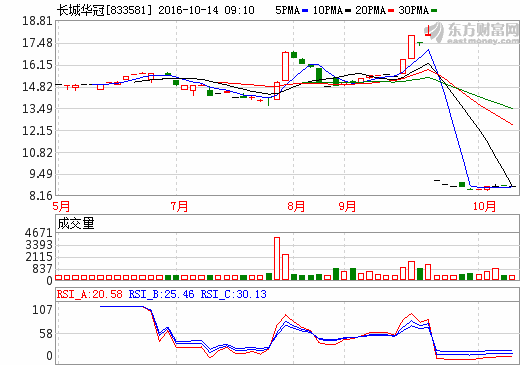Image resolution: width=520 pixels, height=365 pixels.
Task: Select the timestamp 2016-10-14 09:10
Action: coord(206,10)
